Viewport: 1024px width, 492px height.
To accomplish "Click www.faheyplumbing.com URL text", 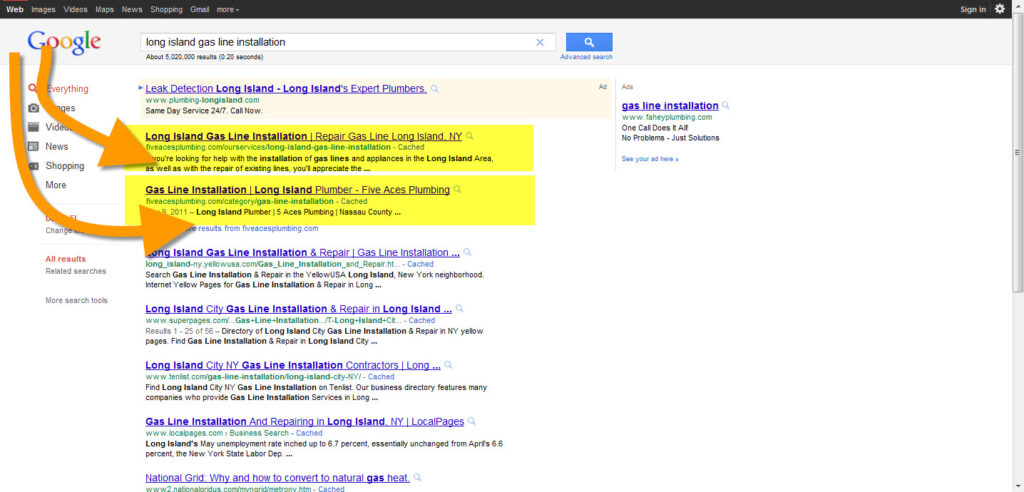I will click(667, 118).
